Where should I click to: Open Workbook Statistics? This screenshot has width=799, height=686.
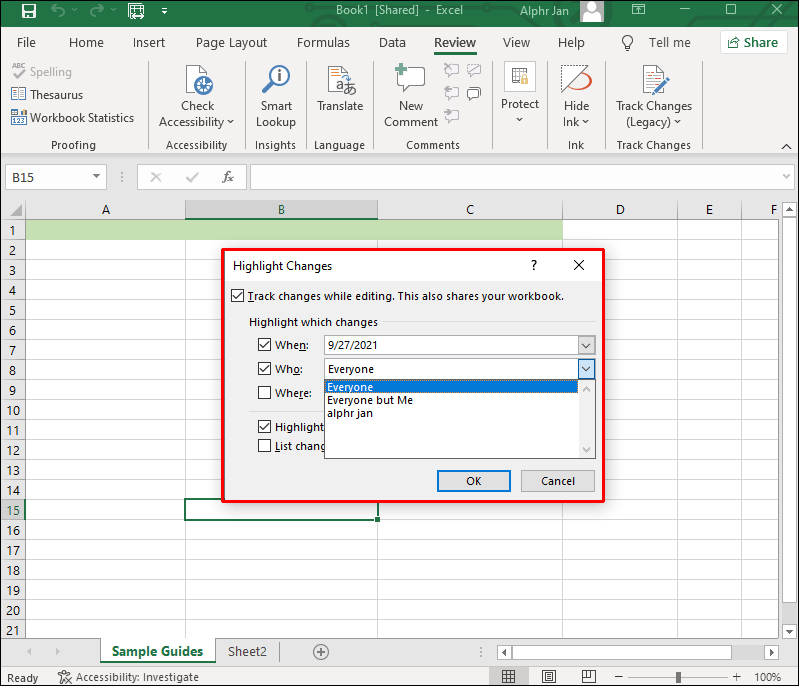(72, 118)
